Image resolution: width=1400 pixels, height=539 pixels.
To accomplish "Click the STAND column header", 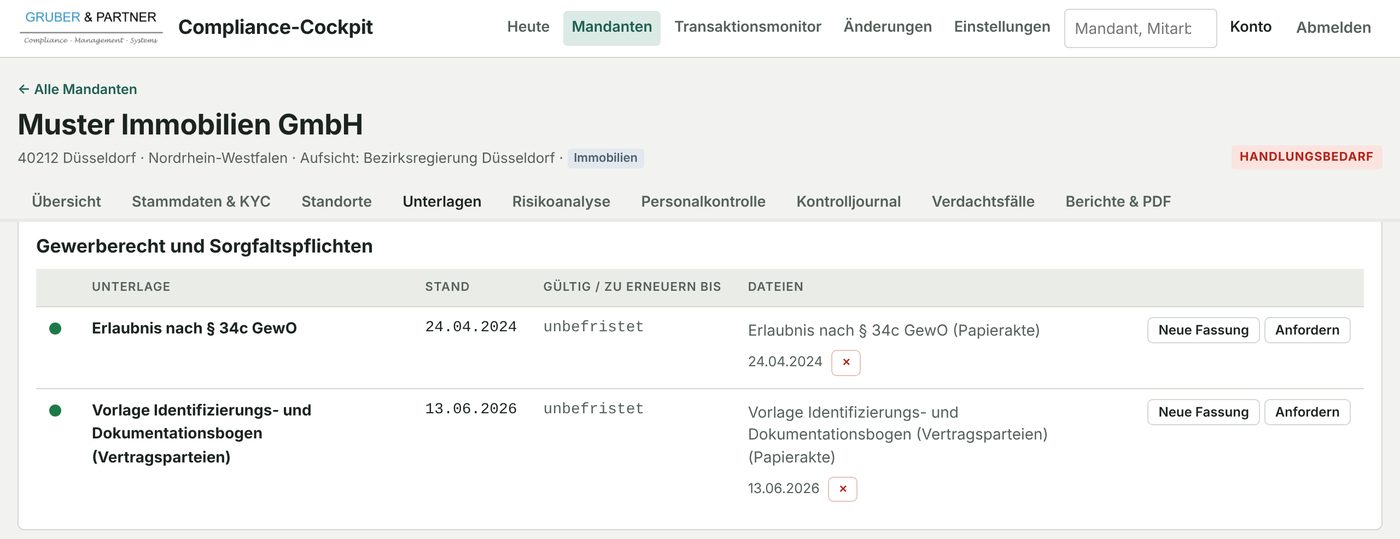I will pos(447,287).
